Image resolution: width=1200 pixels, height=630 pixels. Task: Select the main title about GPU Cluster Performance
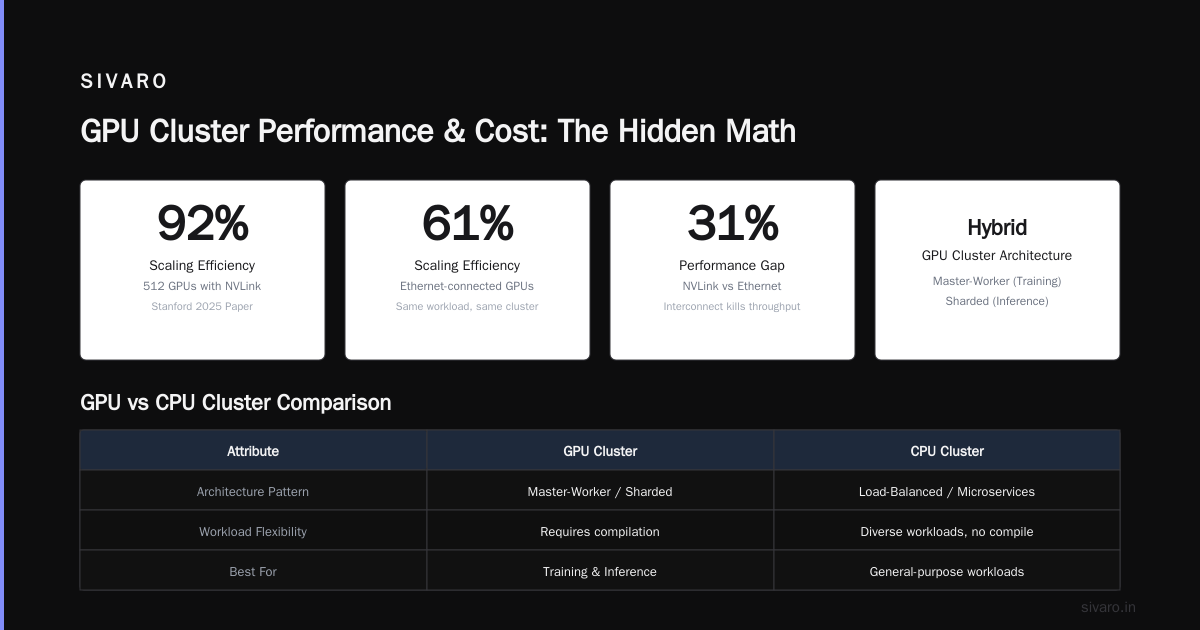tap(438, 131)
